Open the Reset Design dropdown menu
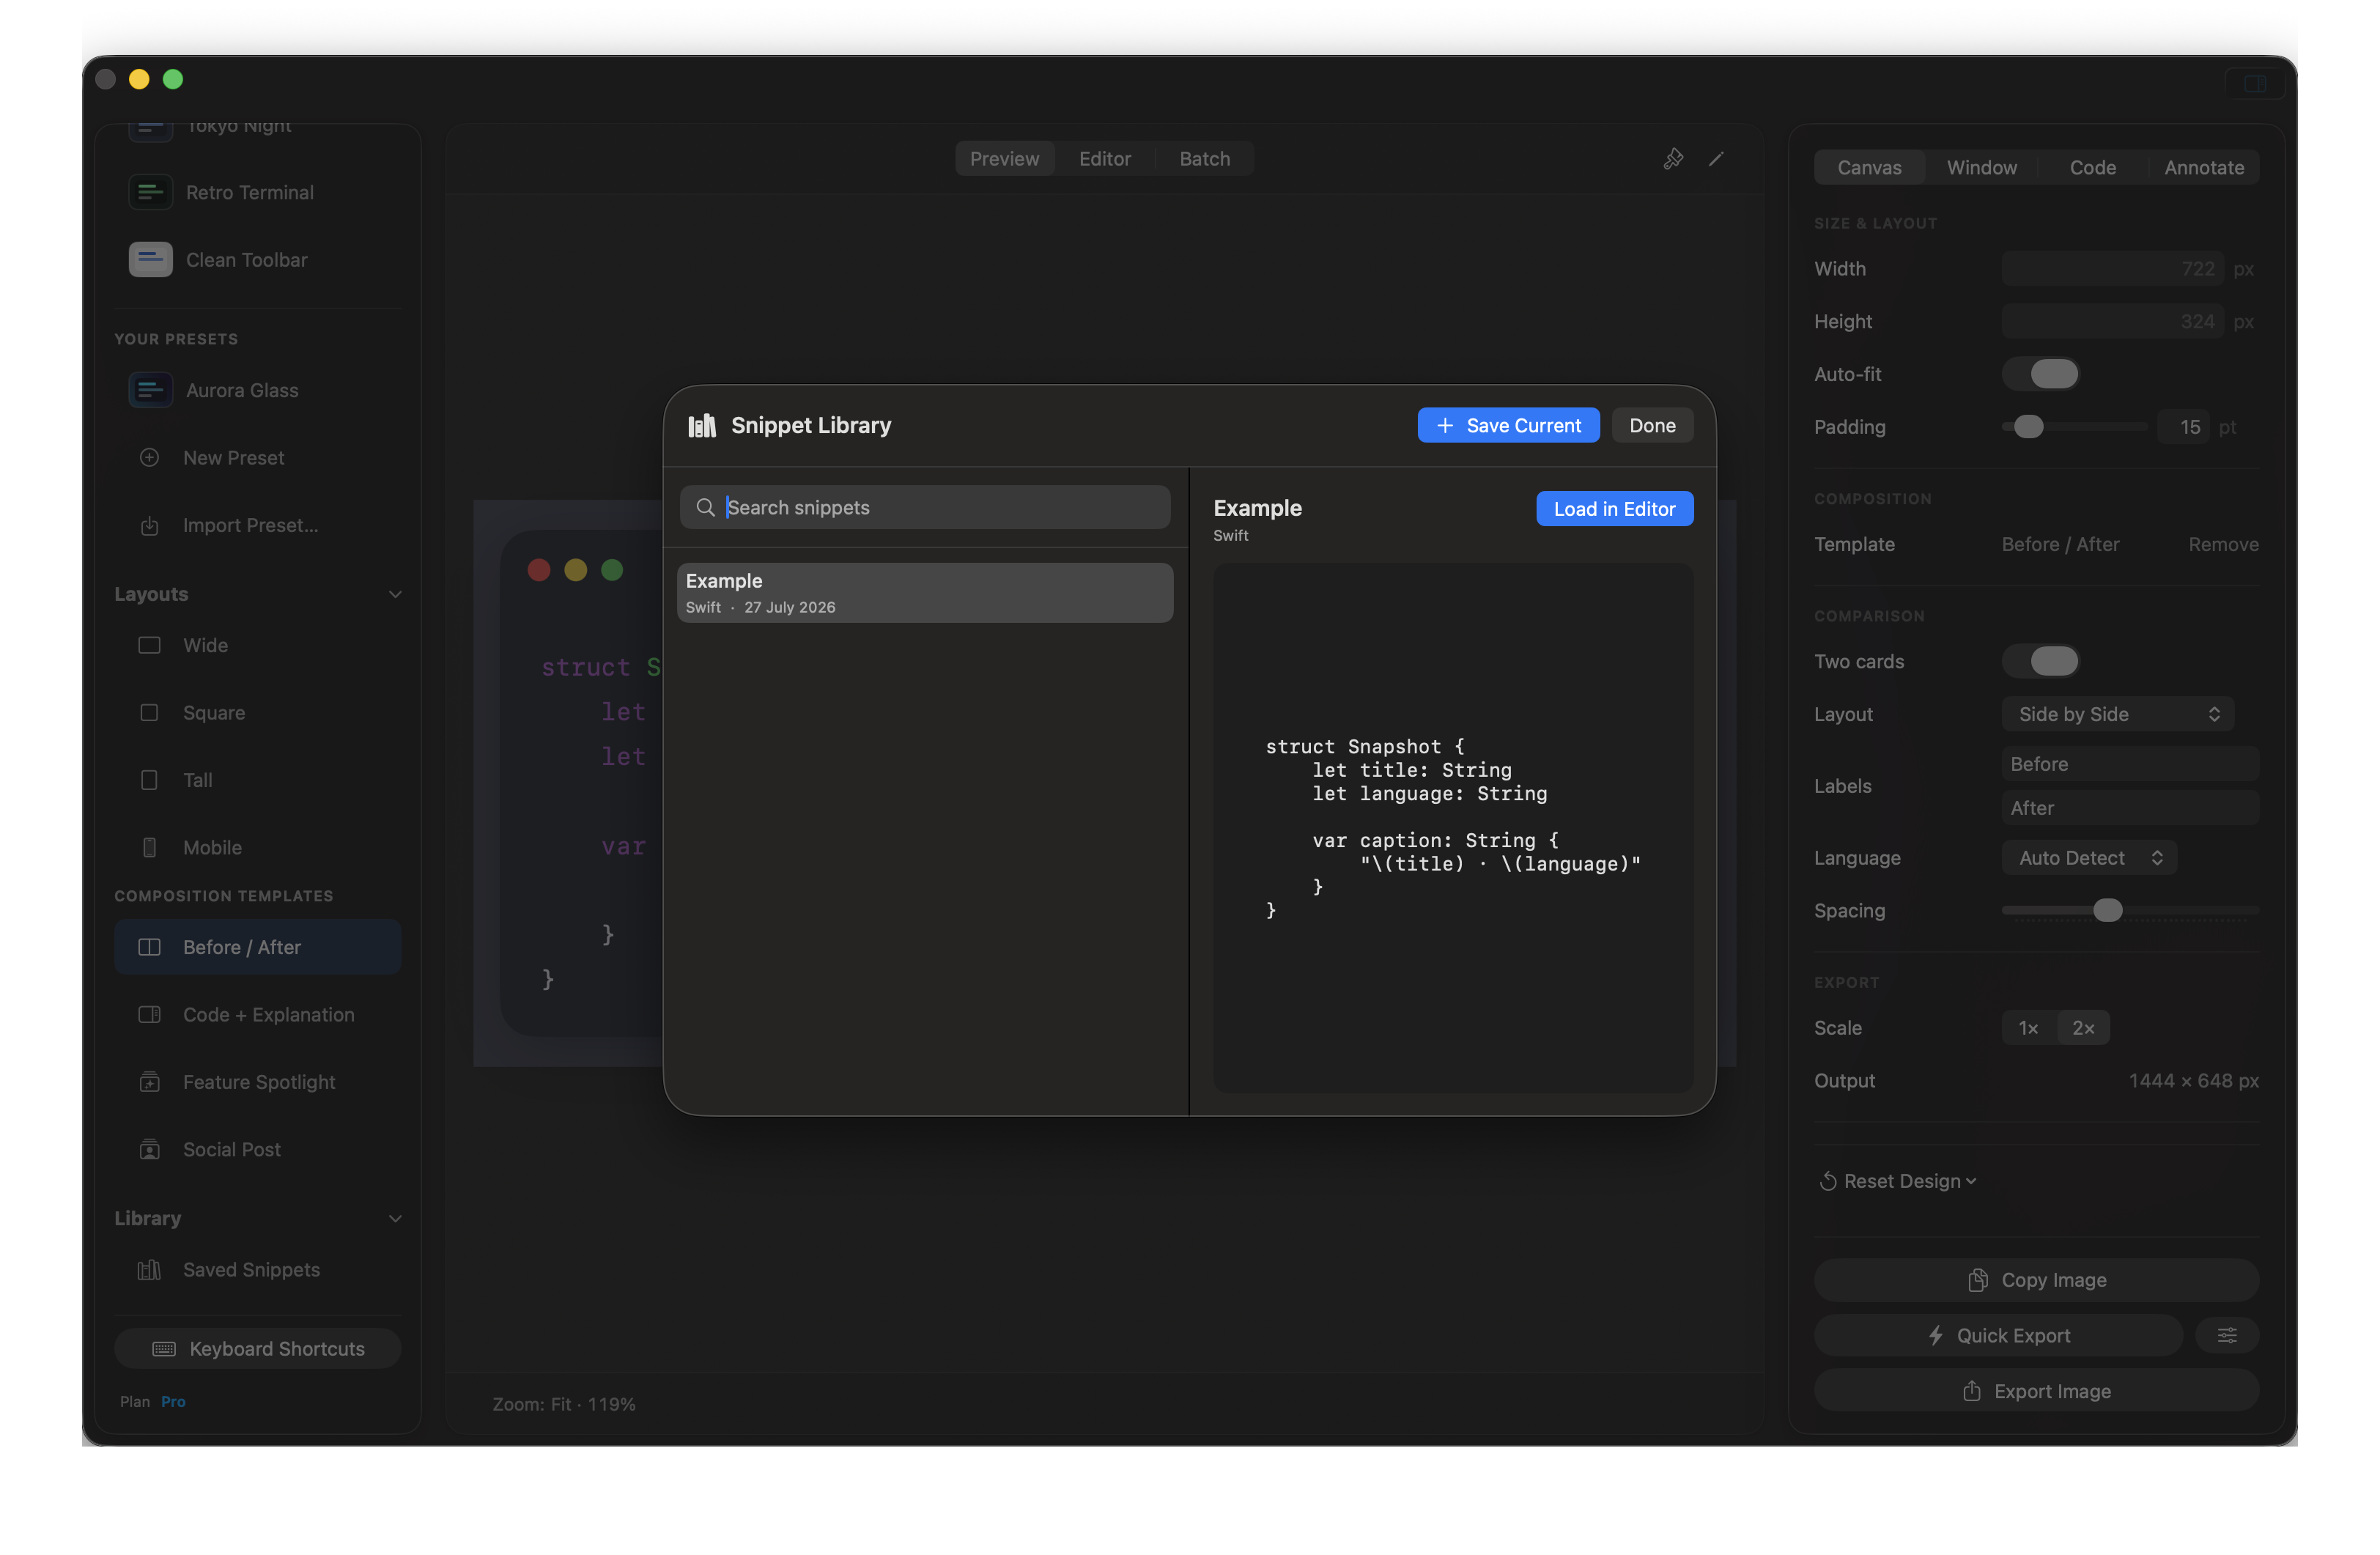2380x1555 pixels. (1899, 1182)
